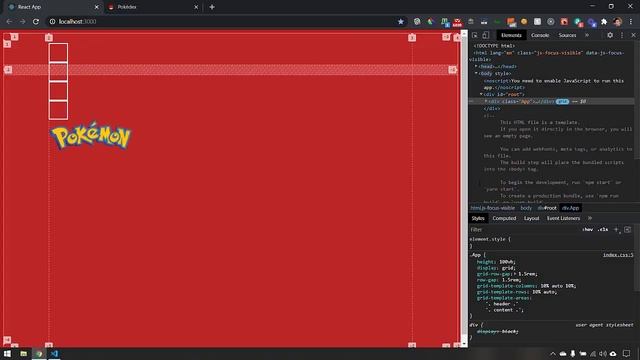The image size is (640, 360).
Task: Open the Windows notification center
Action: (627, 353)
